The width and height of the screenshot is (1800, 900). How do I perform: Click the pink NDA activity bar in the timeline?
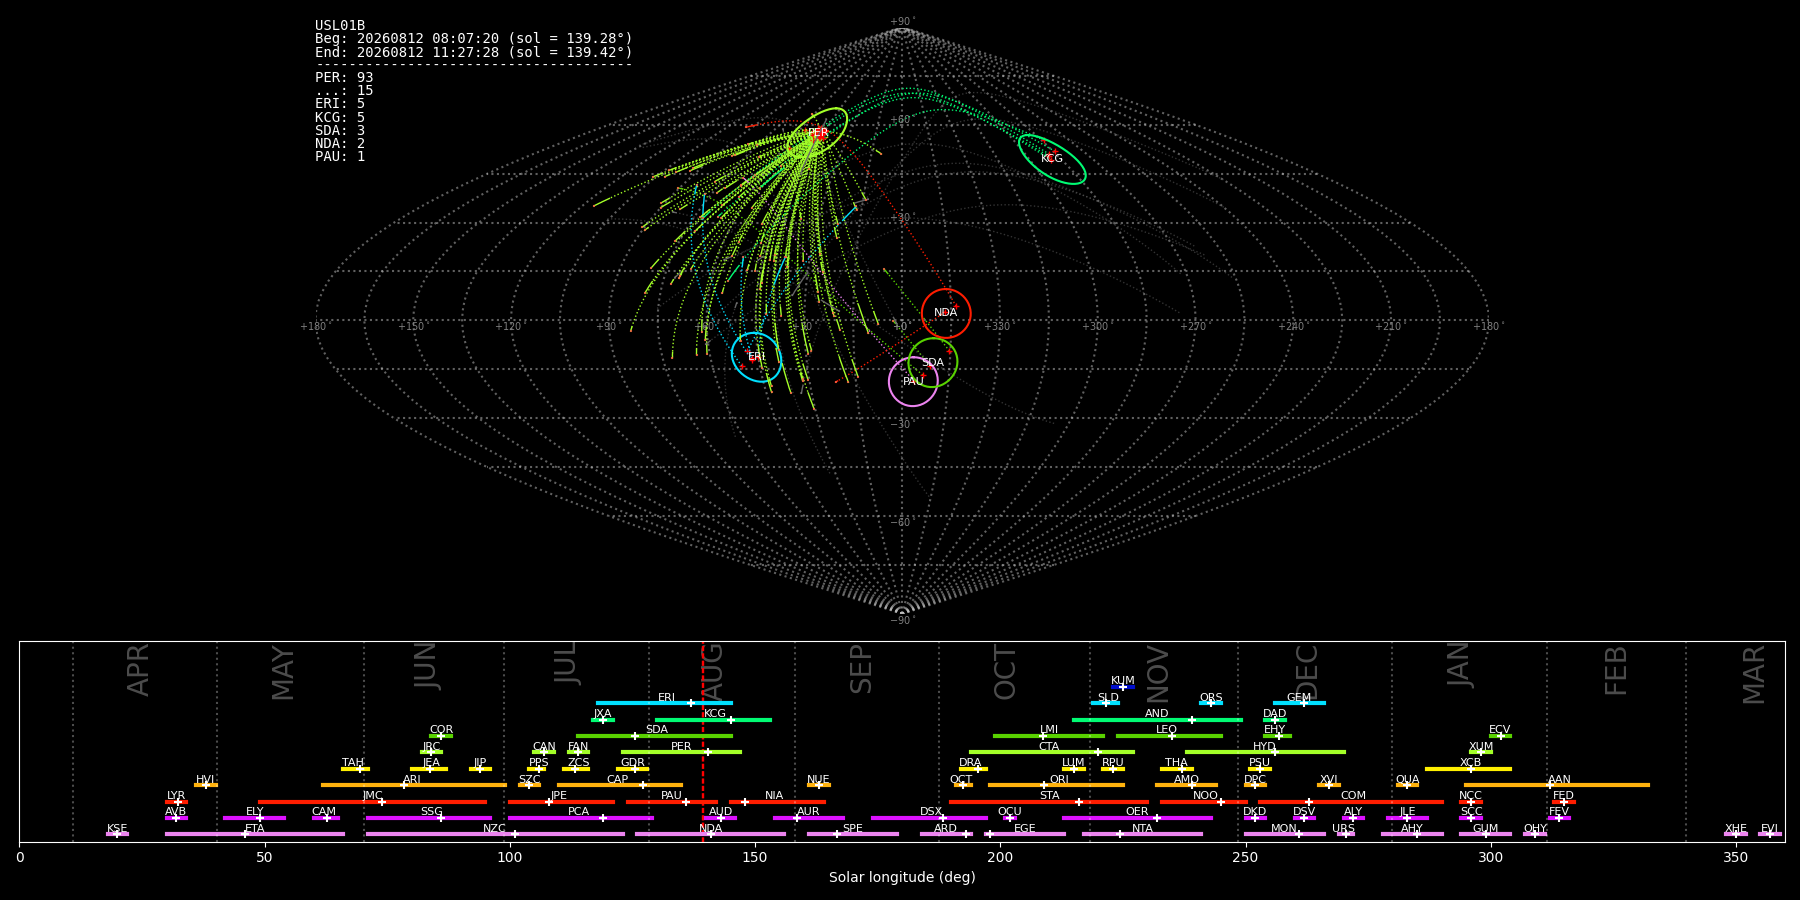tap(710, 834)
